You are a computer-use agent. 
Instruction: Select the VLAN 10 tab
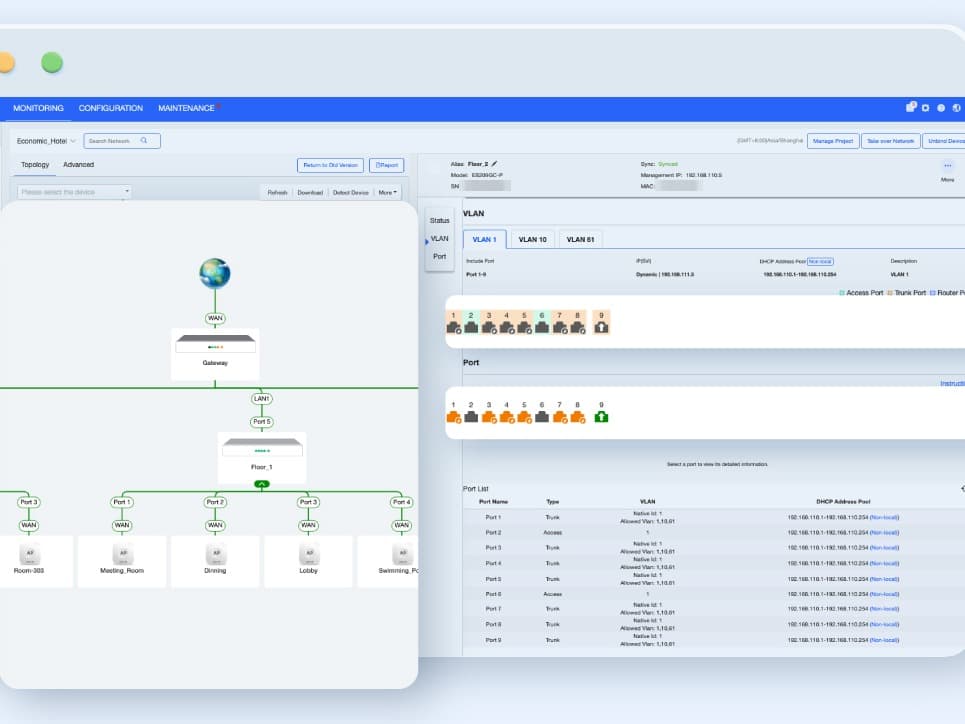(x=532, y=239)
